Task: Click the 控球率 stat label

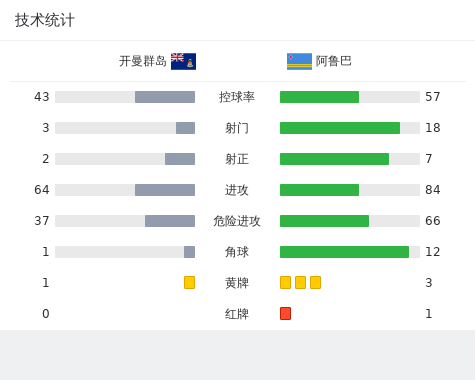Action: point(237,97)
